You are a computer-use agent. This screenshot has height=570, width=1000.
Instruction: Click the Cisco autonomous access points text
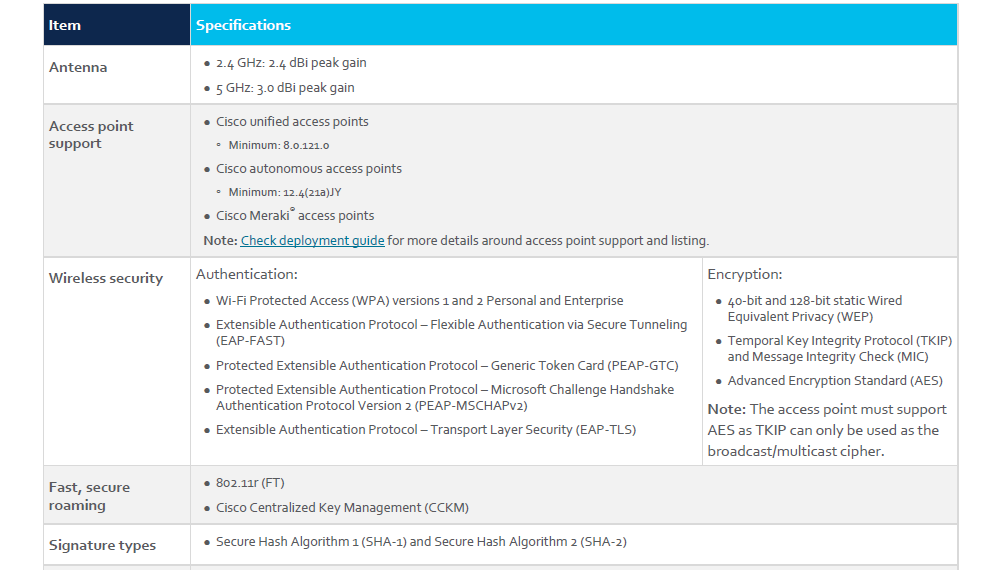point(309,169)
